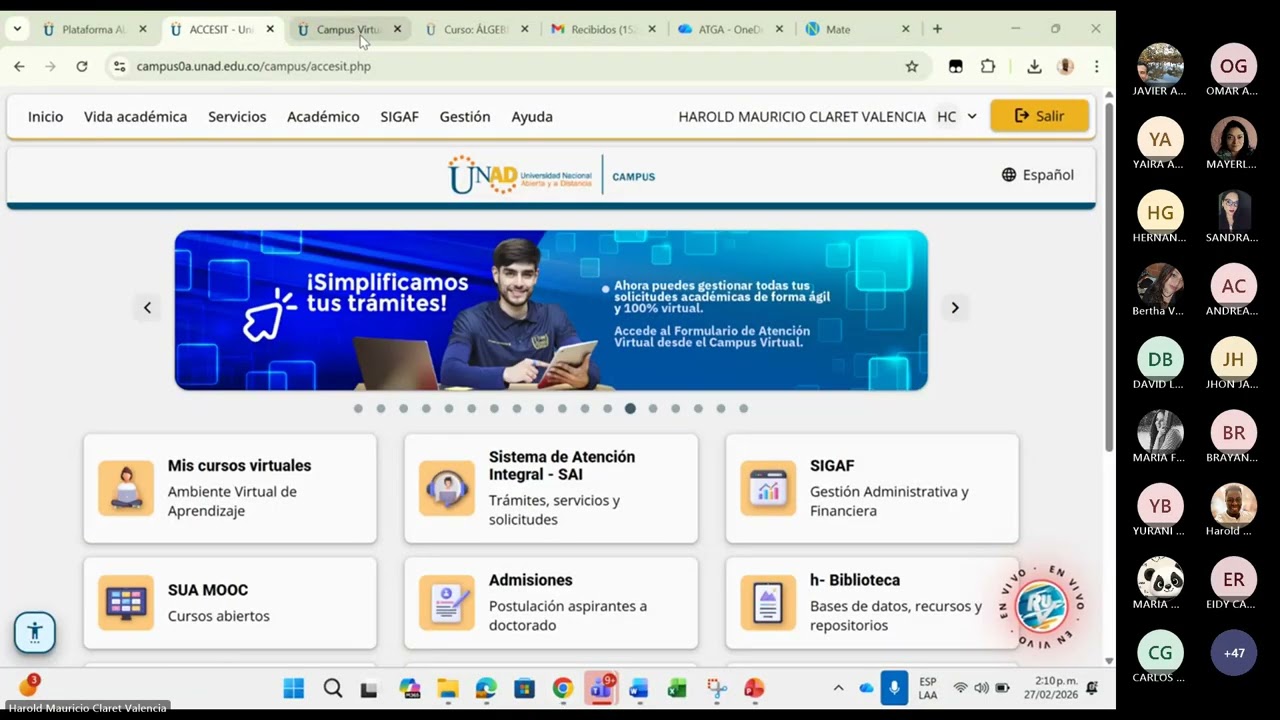Open the Inicio menu
This screenshot has width=1280, height=720.
[45, 117]
